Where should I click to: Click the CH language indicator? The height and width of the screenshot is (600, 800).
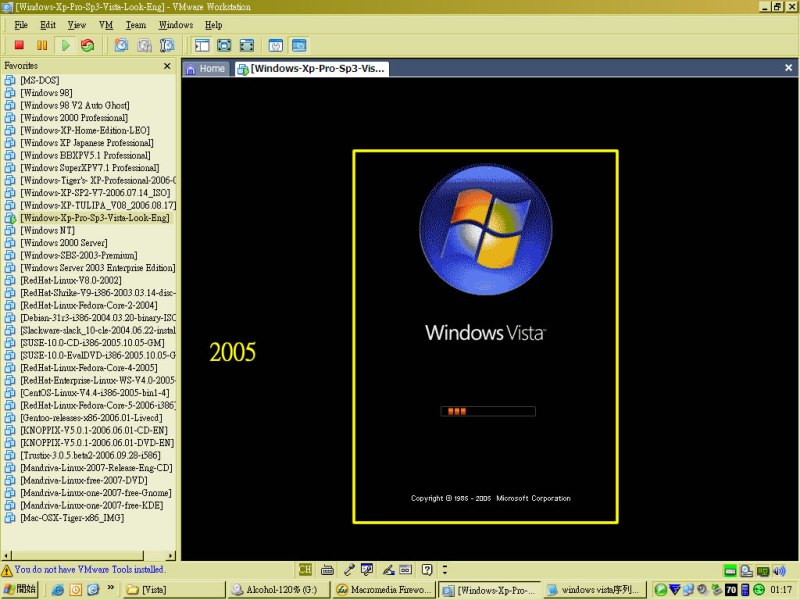[305, 569]
